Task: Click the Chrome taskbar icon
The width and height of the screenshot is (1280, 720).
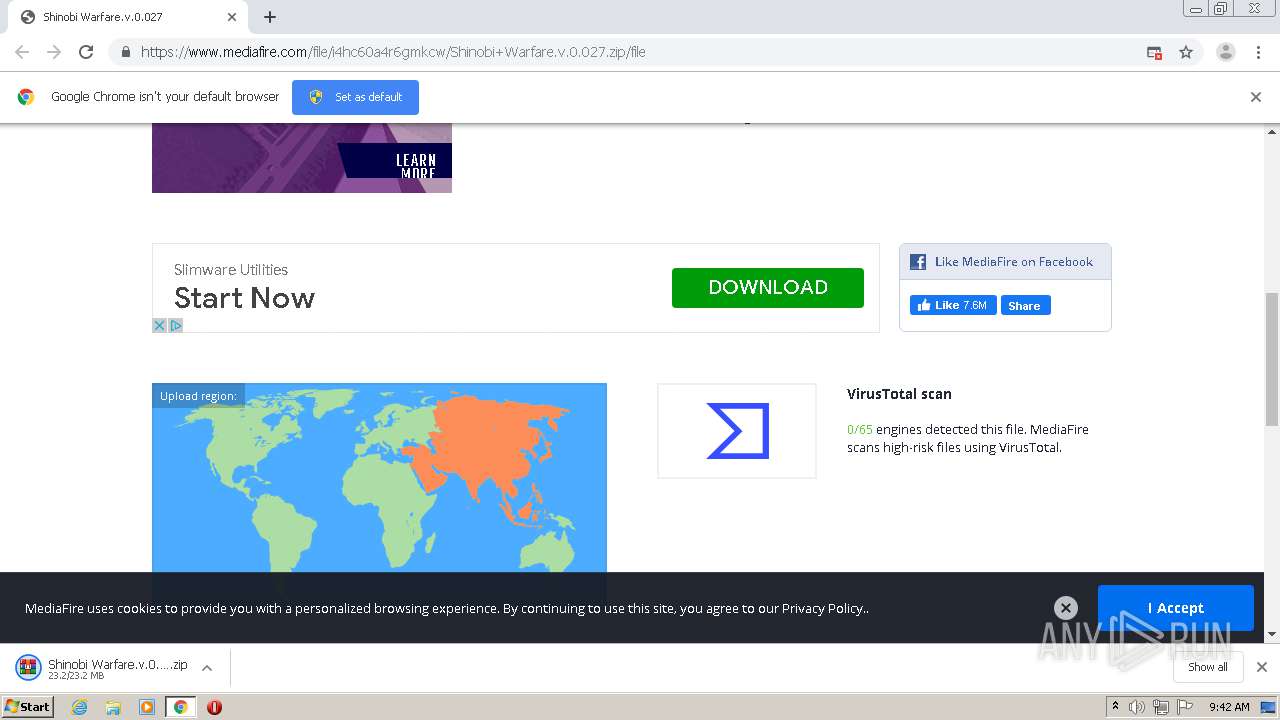Action: (x=180, y=707)
